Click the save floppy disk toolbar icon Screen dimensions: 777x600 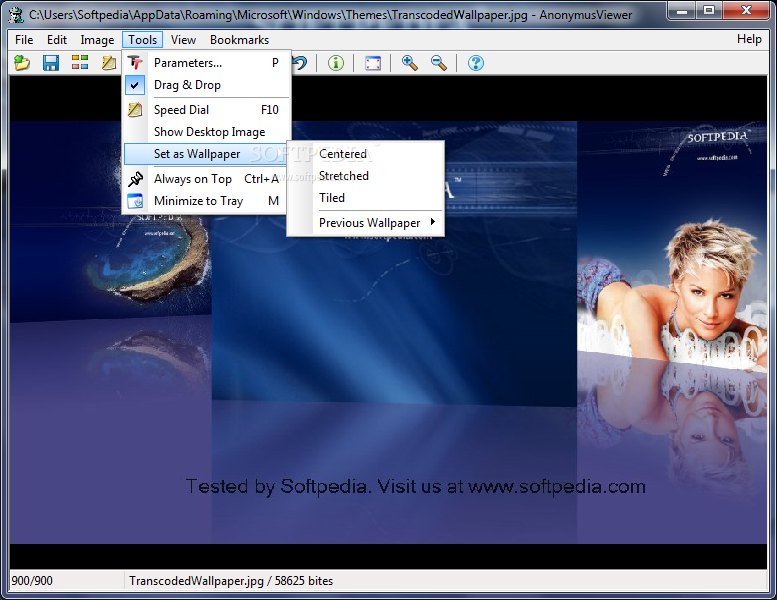coord(51,63)
